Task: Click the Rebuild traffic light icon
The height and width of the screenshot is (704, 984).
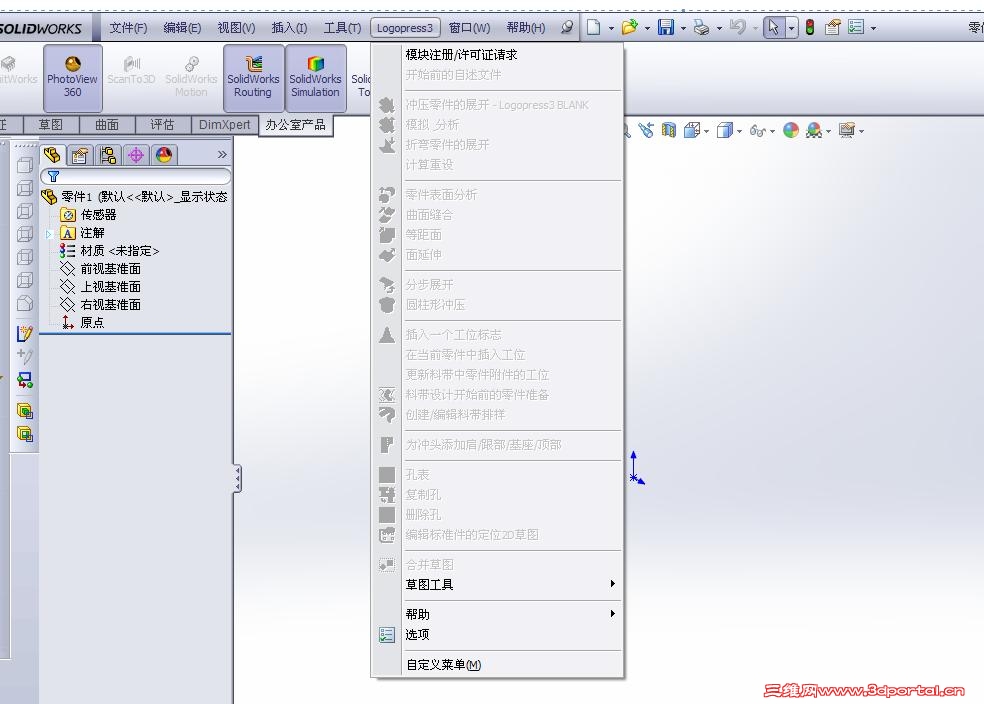Action: [x=810, y=27]
